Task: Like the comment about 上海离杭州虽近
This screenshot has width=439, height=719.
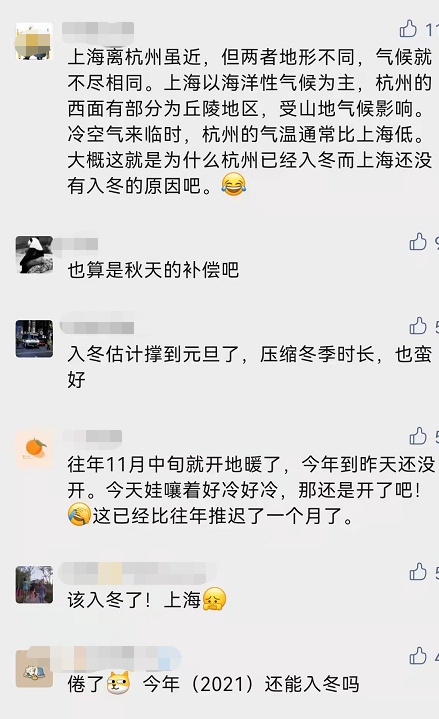Action: tap(408, 29)
